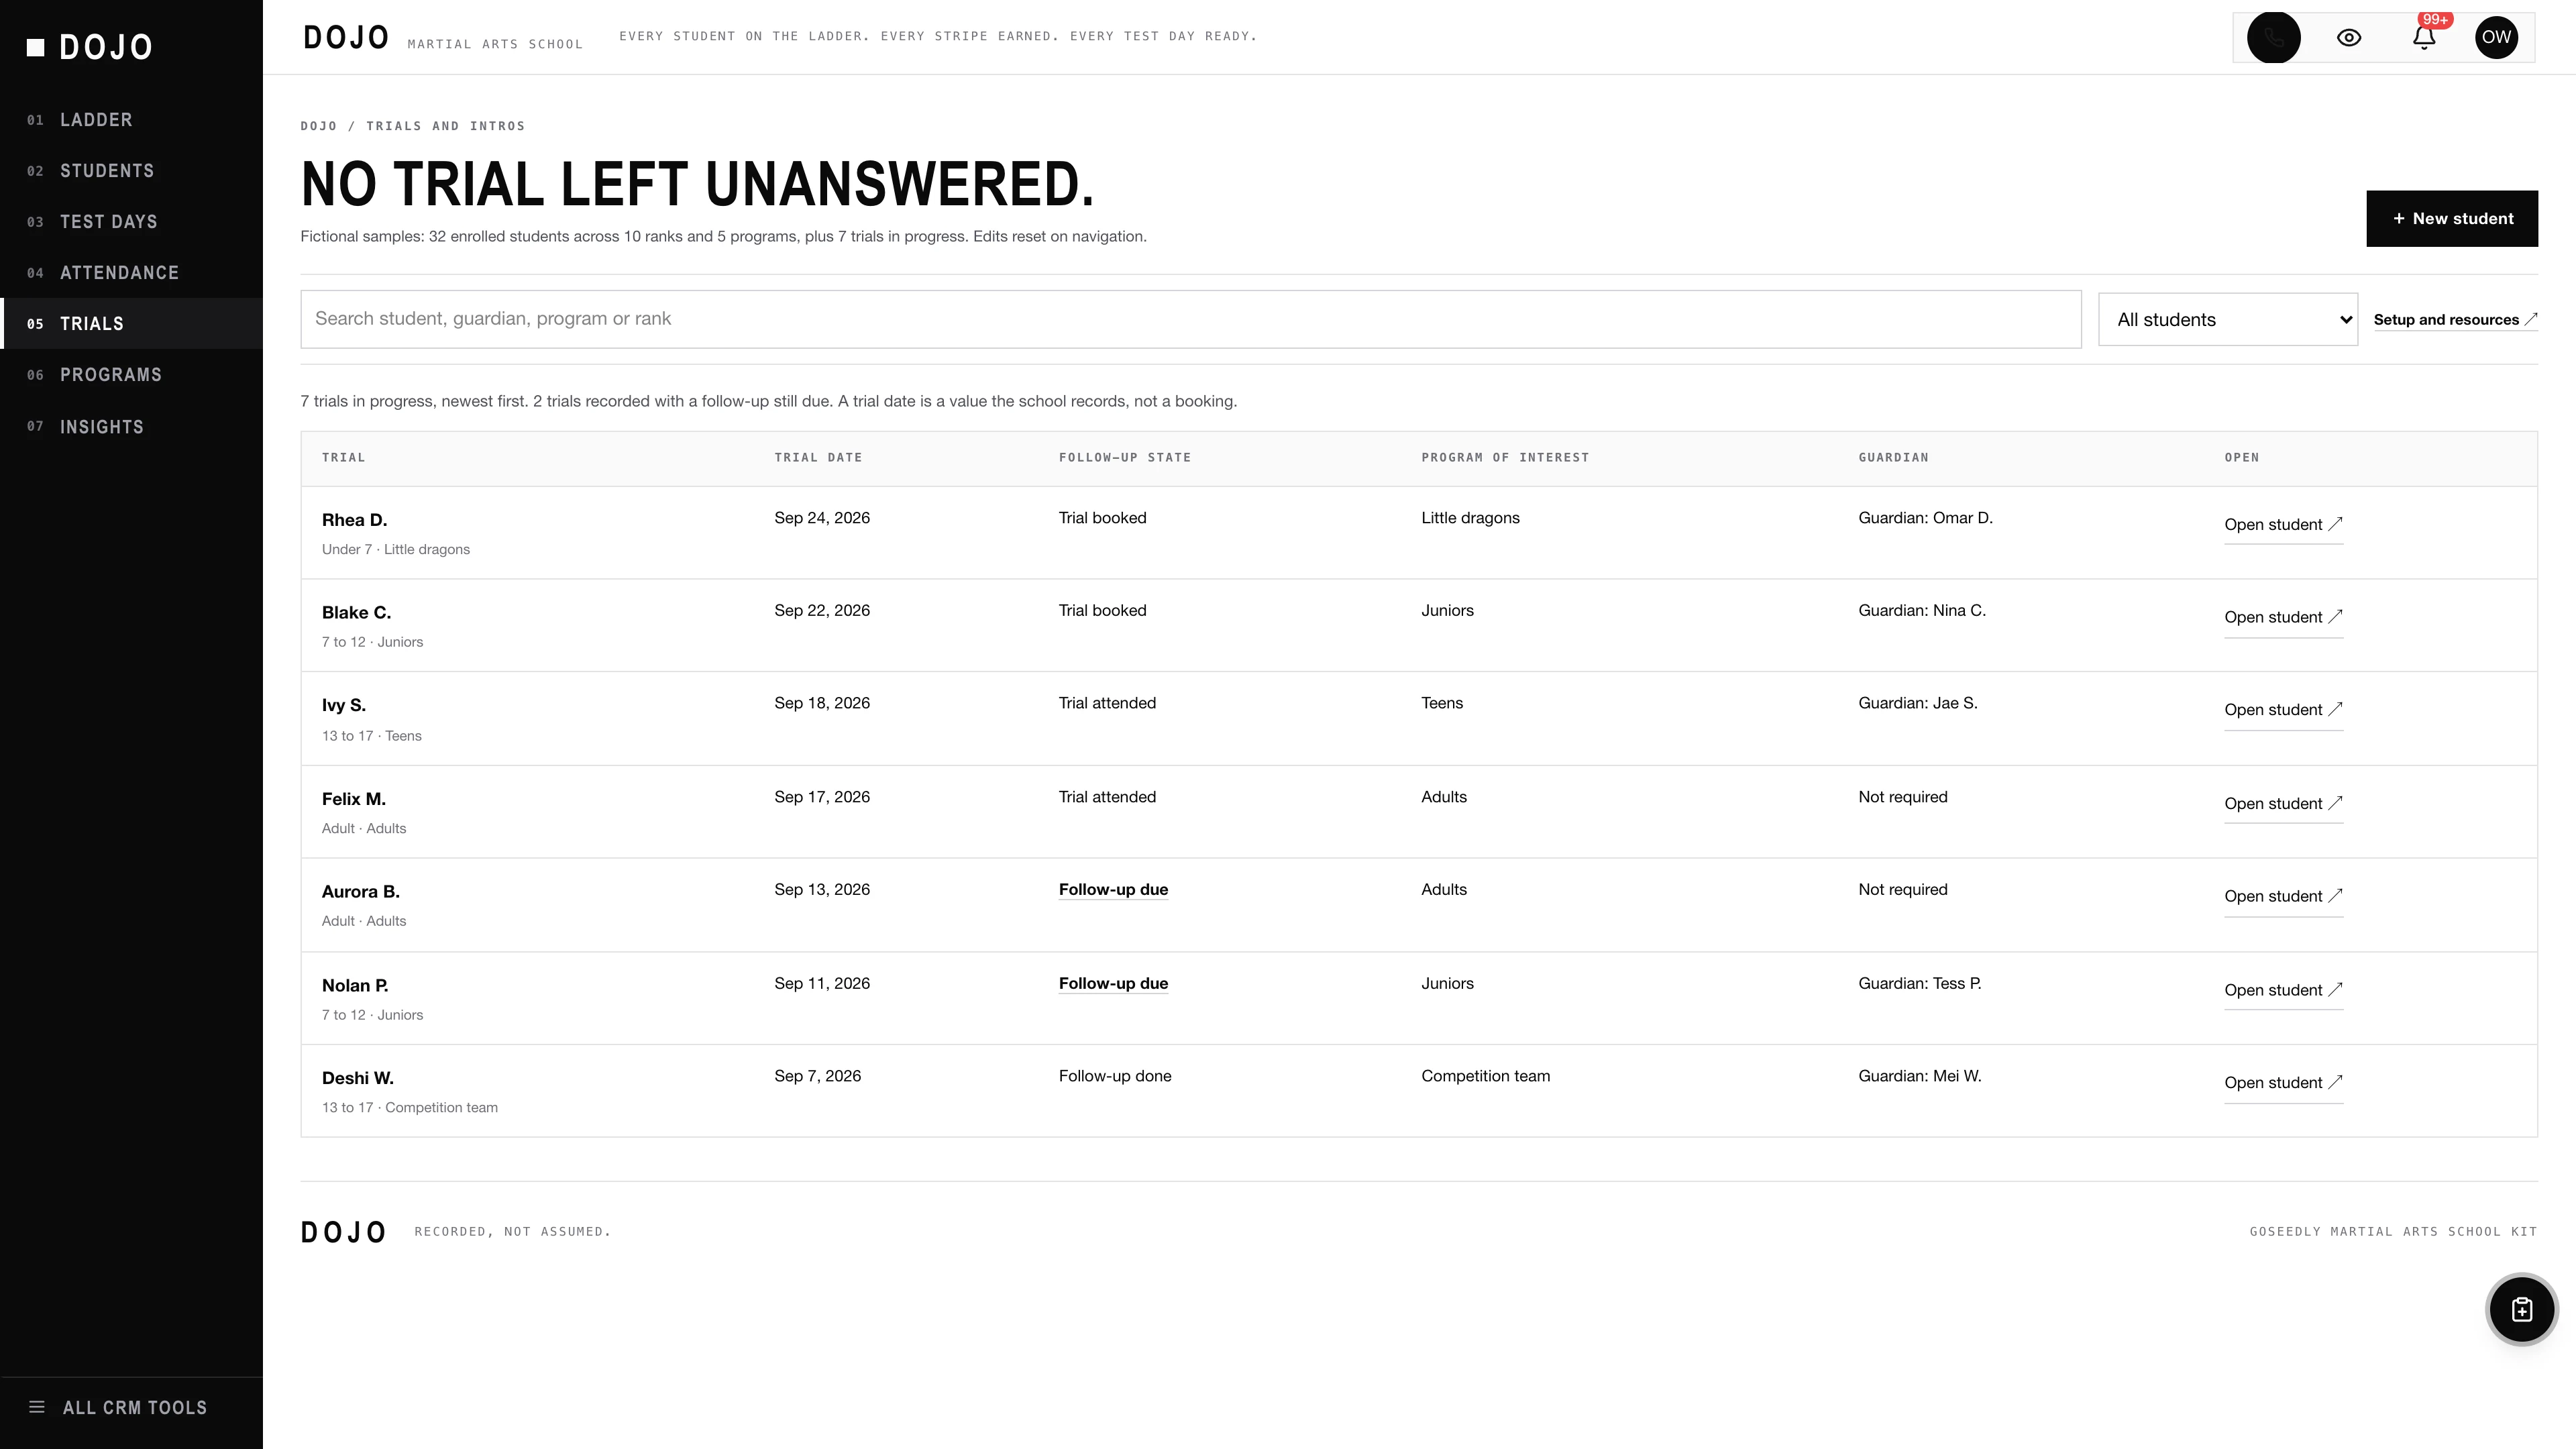Open student record for Ivy S.
2576x1449 pixels.
(2283, 710)
